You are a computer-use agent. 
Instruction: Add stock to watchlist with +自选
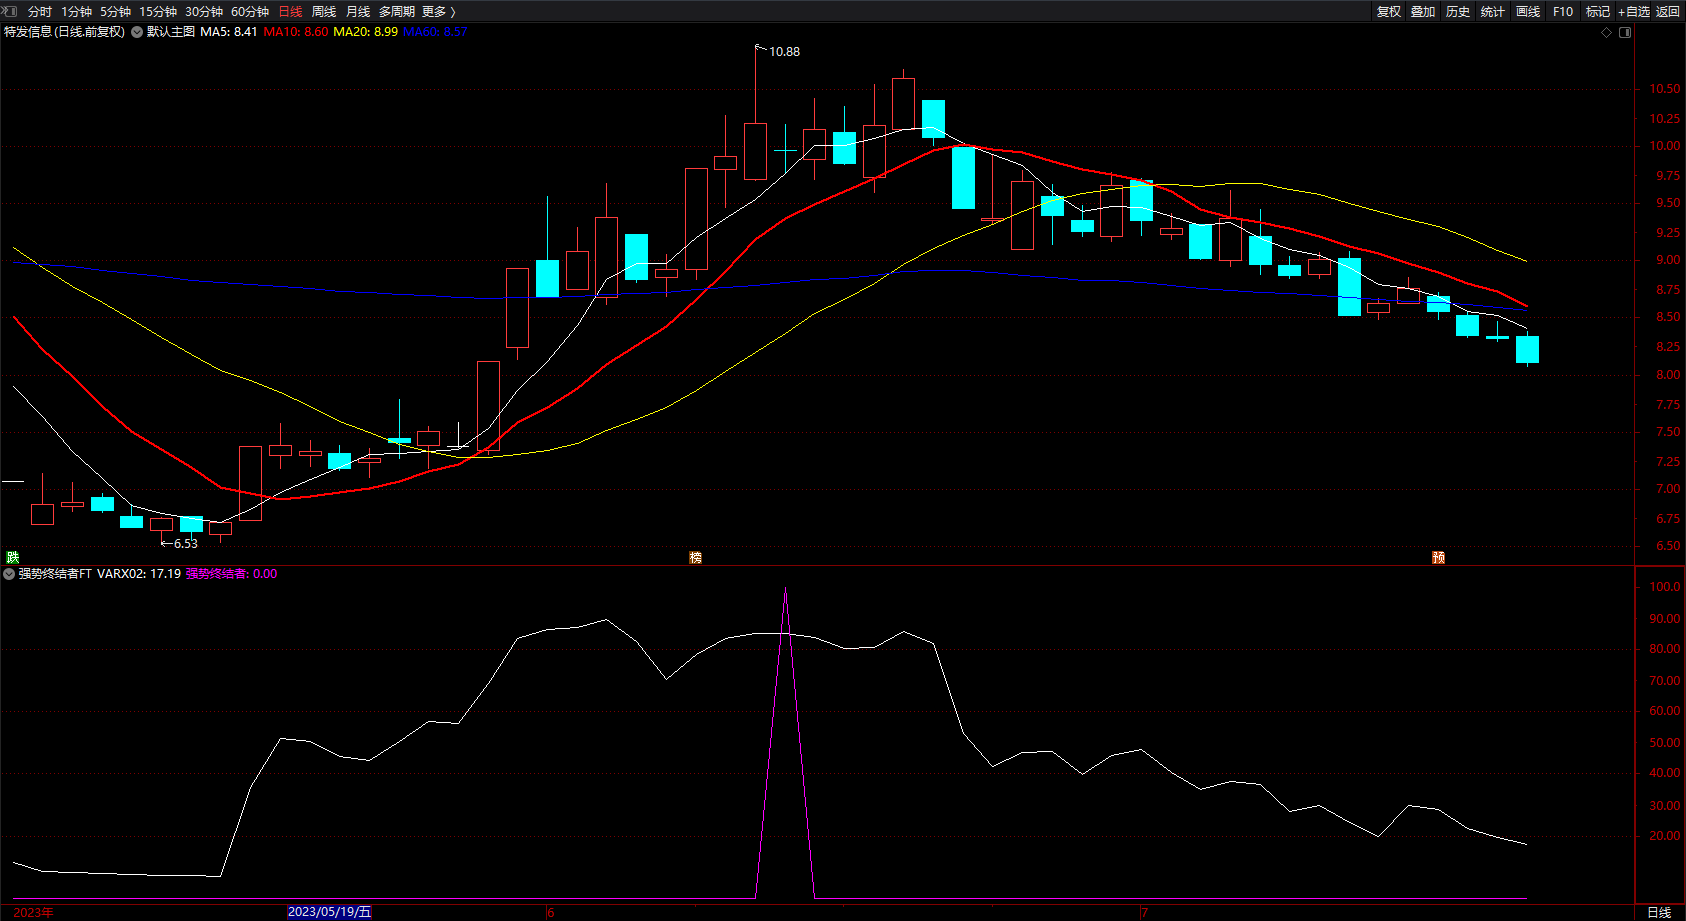coord(1634,11)
